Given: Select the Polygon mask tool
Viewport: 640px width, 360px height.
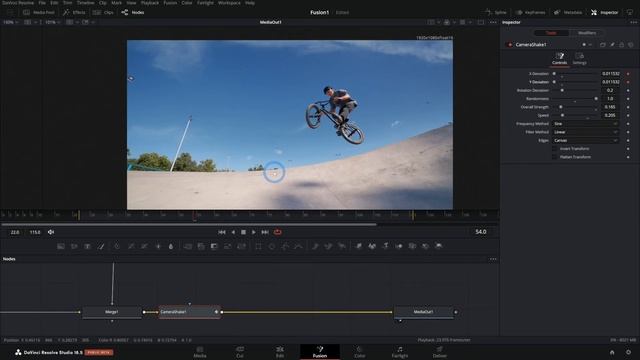Looking at the screenshot, I should pyautogui.click(x=285, y=246).
